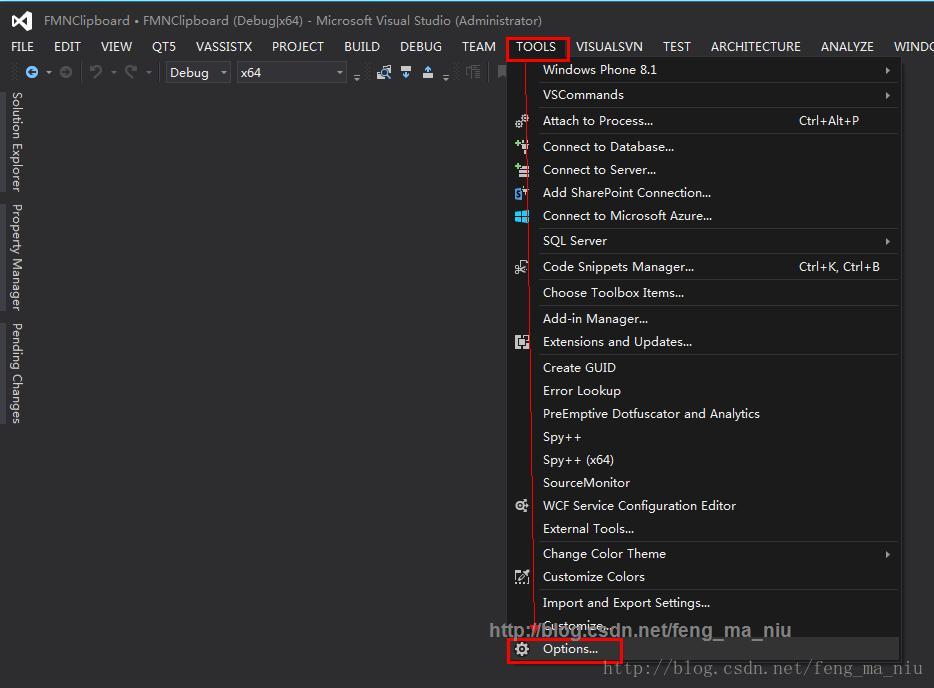Open the DEBUG menu
Viewport: 934px width, 688px height.
pyautogui.click(x=421, y=46)
